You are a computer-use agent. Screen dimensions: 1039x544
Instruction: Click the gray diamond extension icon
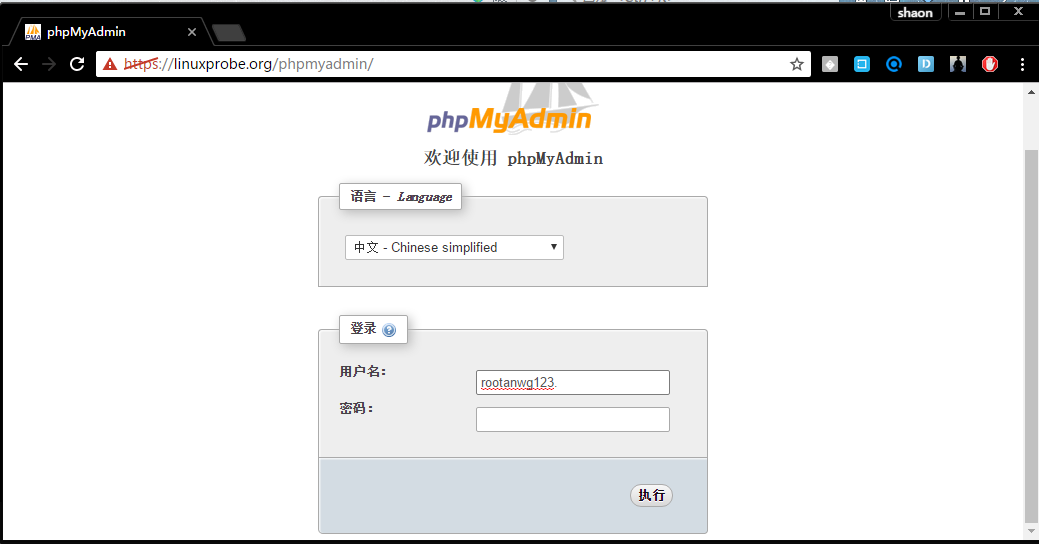830,64
